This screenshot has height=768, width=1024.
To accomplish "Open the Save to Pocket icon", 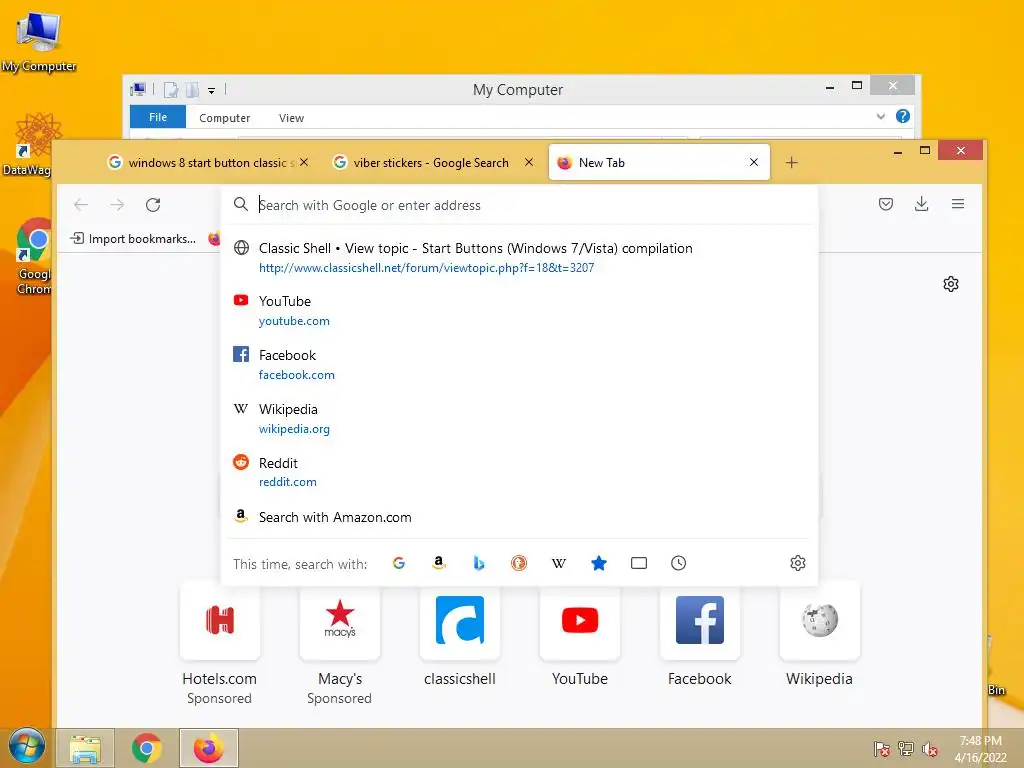I will click(x=886, y=204).
